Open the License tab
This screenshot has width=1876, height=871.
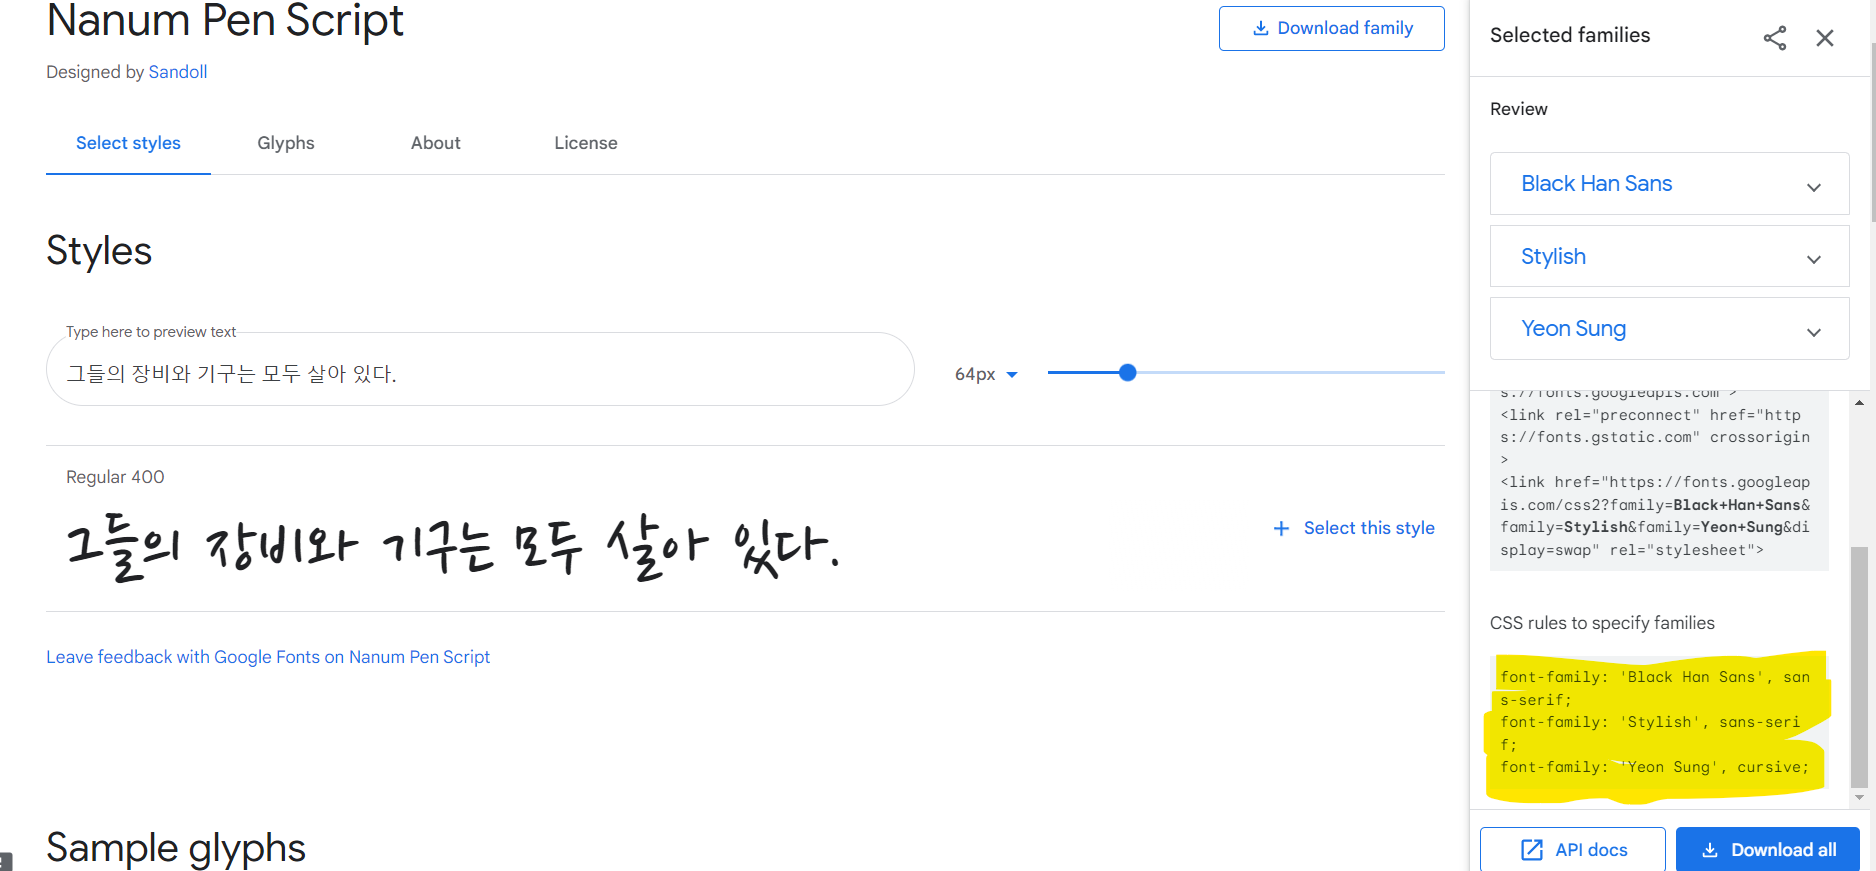pyautogui.click(x=586, y=143)
